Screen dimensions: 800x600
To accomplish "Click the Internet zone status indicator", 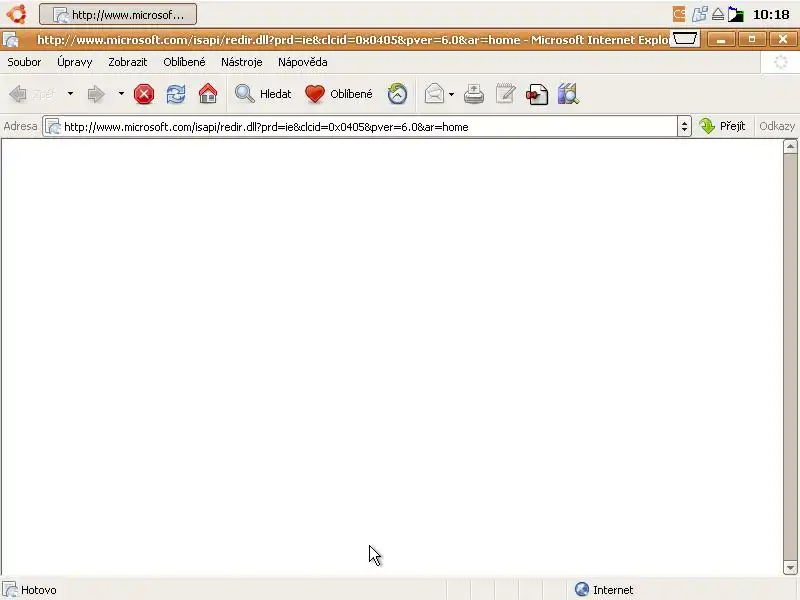I will [604, 590].
